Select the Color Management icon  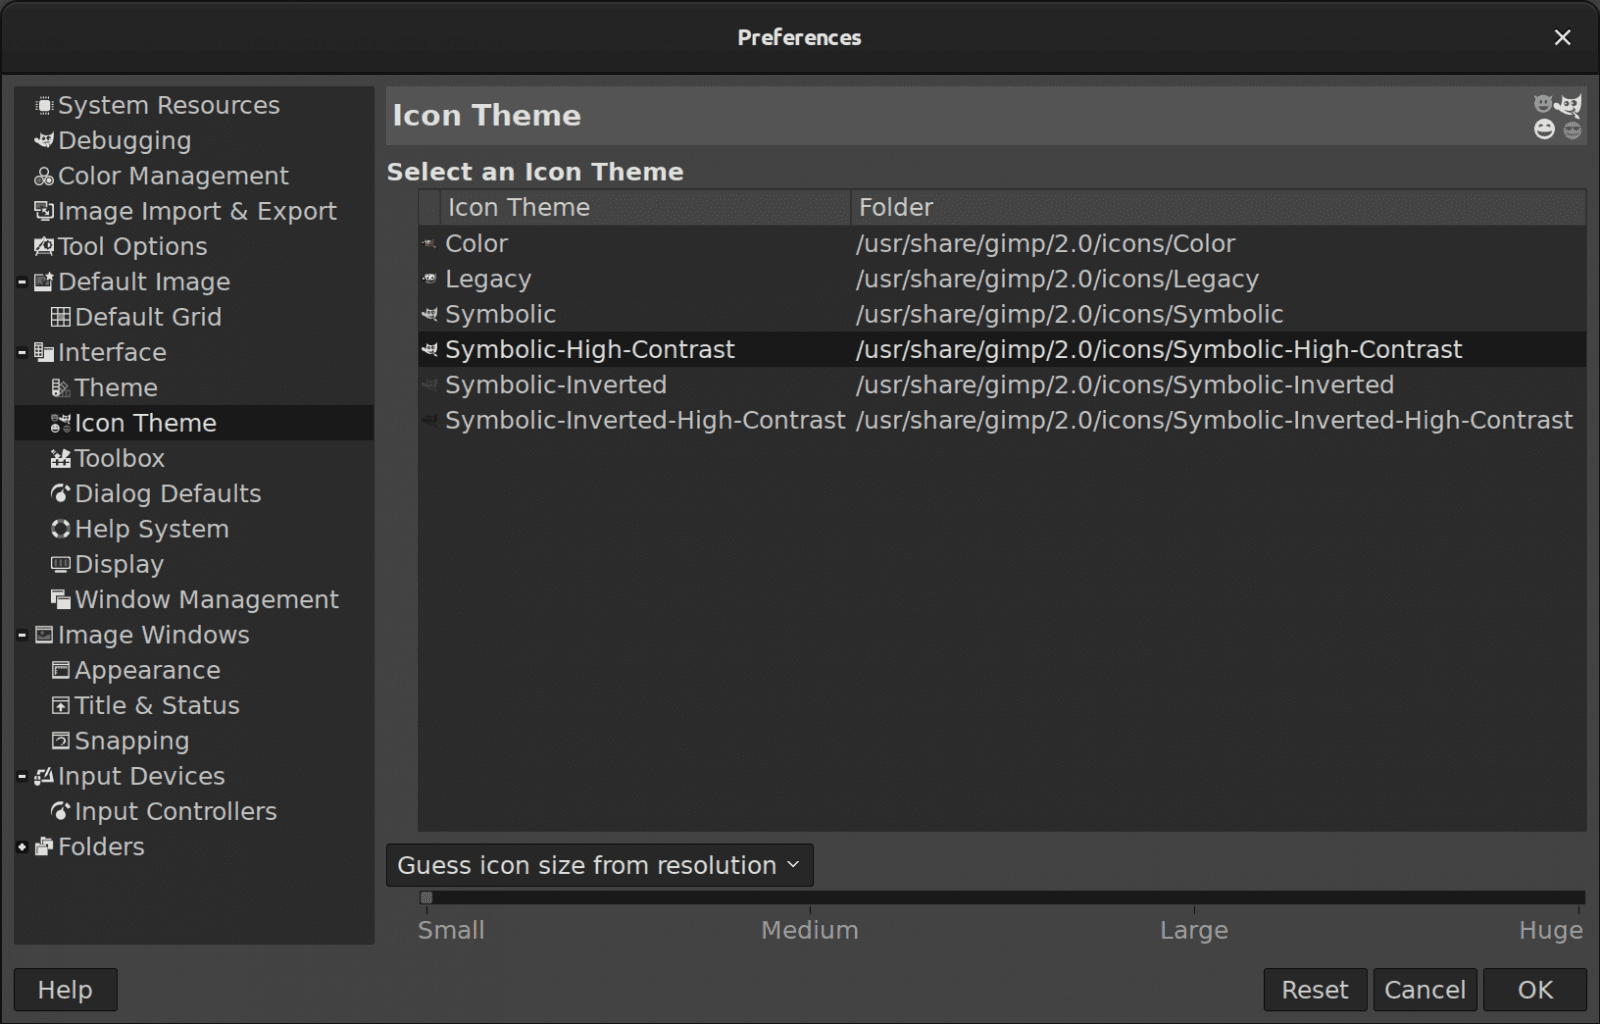click(x=42, y=176)
